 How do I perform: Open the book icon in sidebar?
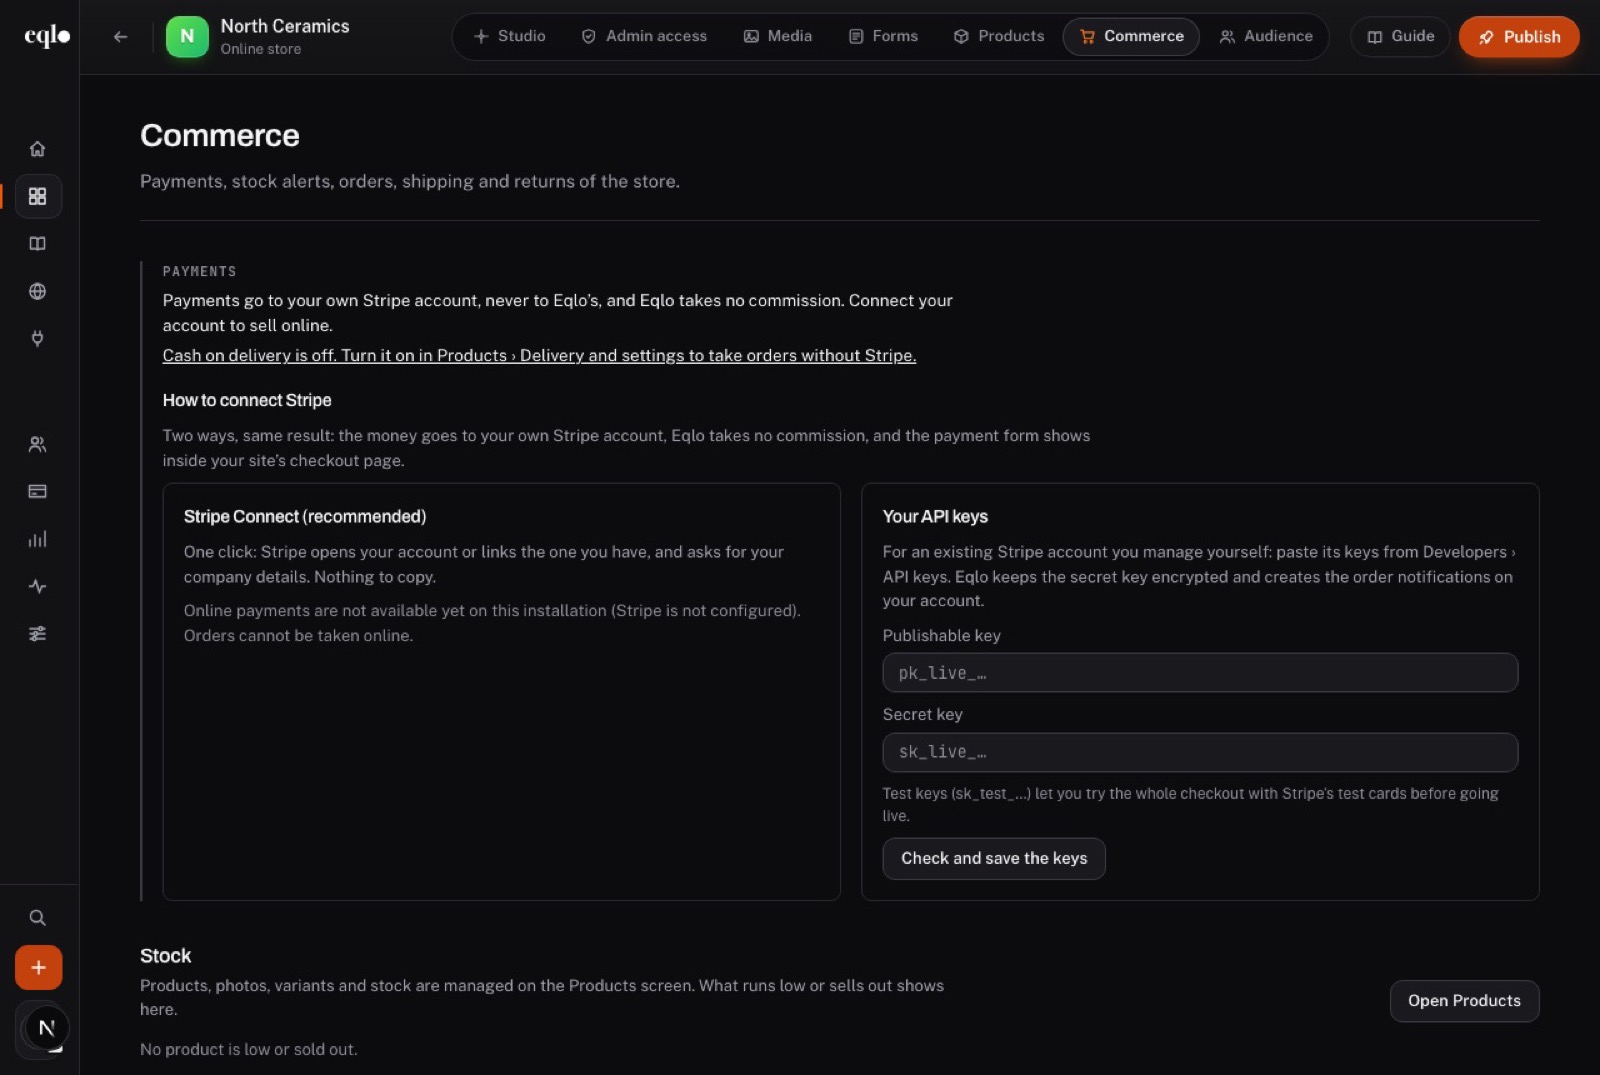(x=38, y=244)
